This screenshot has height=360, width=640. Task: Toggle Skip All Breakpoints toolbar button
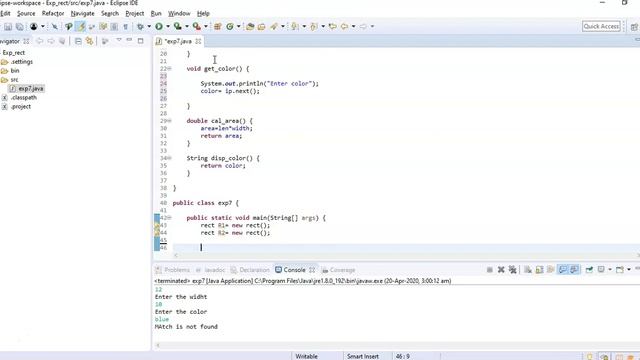(x=54, y=27)
